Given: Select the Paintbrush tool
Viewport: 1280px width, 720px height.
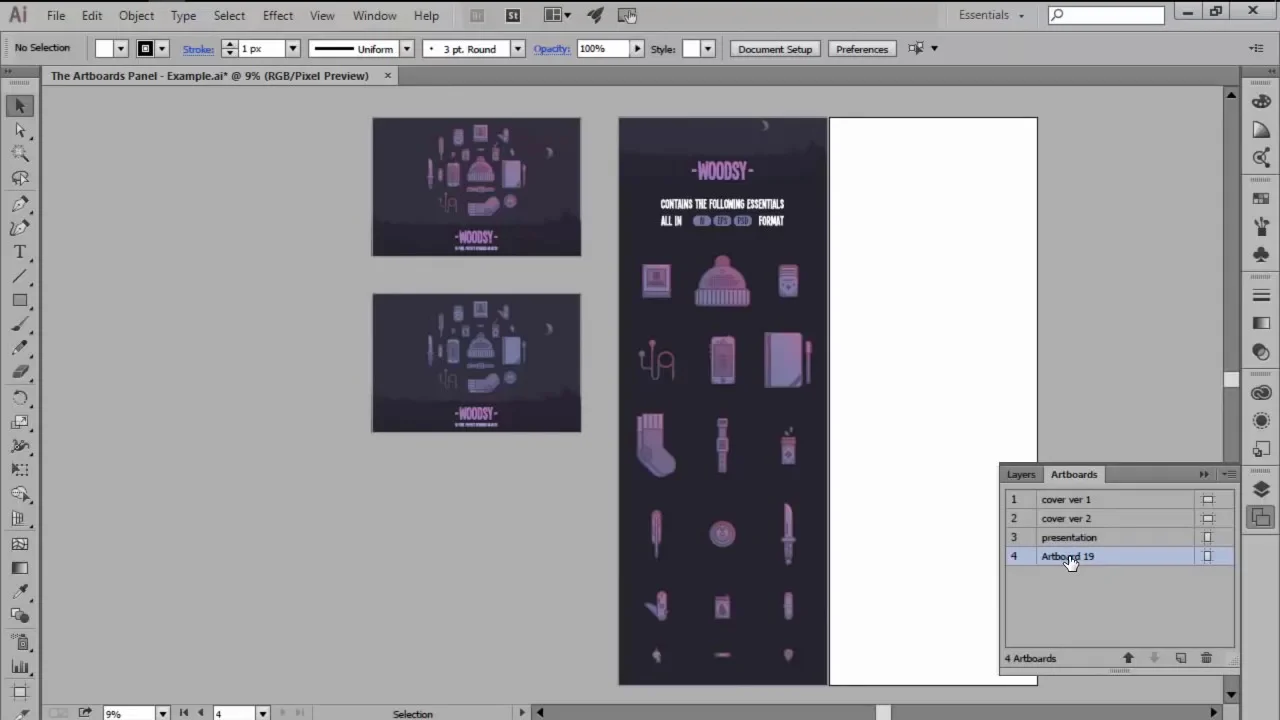Looking at the screenshot, I should pyautogui.click(x=20, y=324).
